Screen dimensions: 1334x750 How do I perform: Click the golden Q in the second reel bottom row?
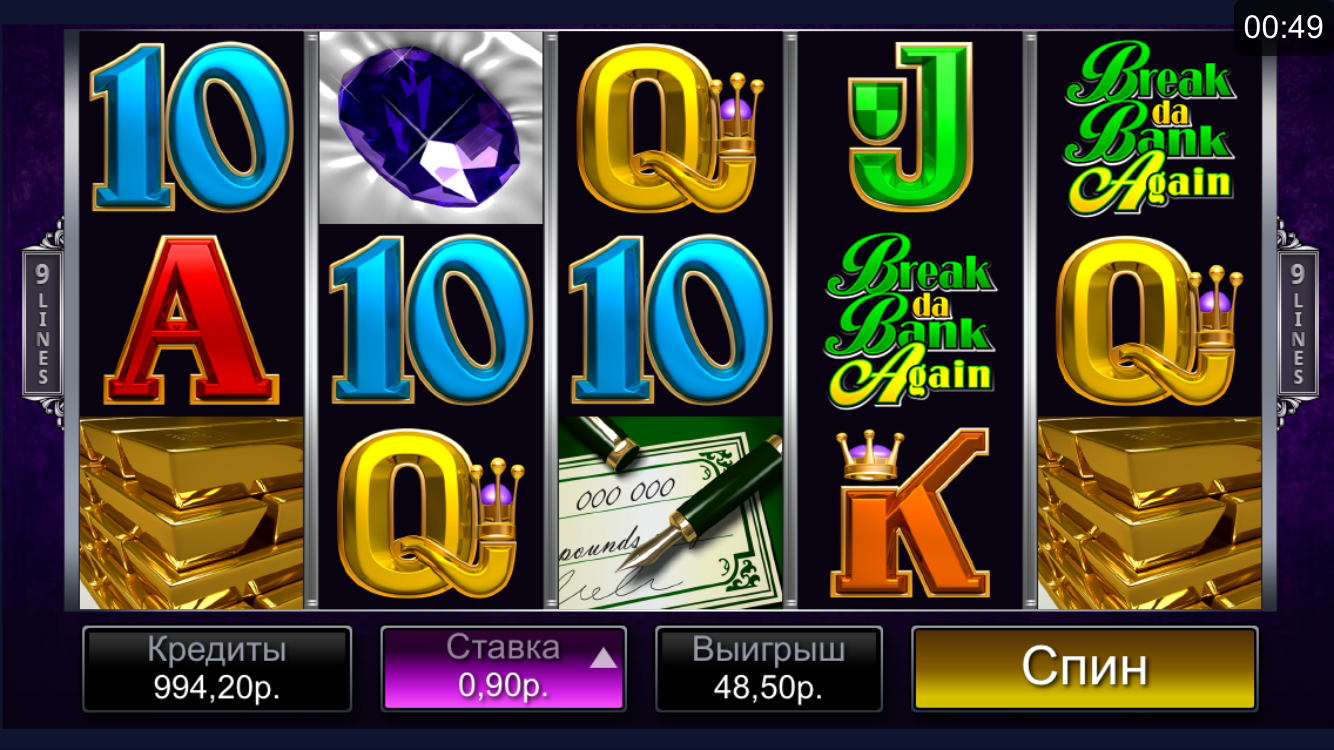tap(431, 513)
